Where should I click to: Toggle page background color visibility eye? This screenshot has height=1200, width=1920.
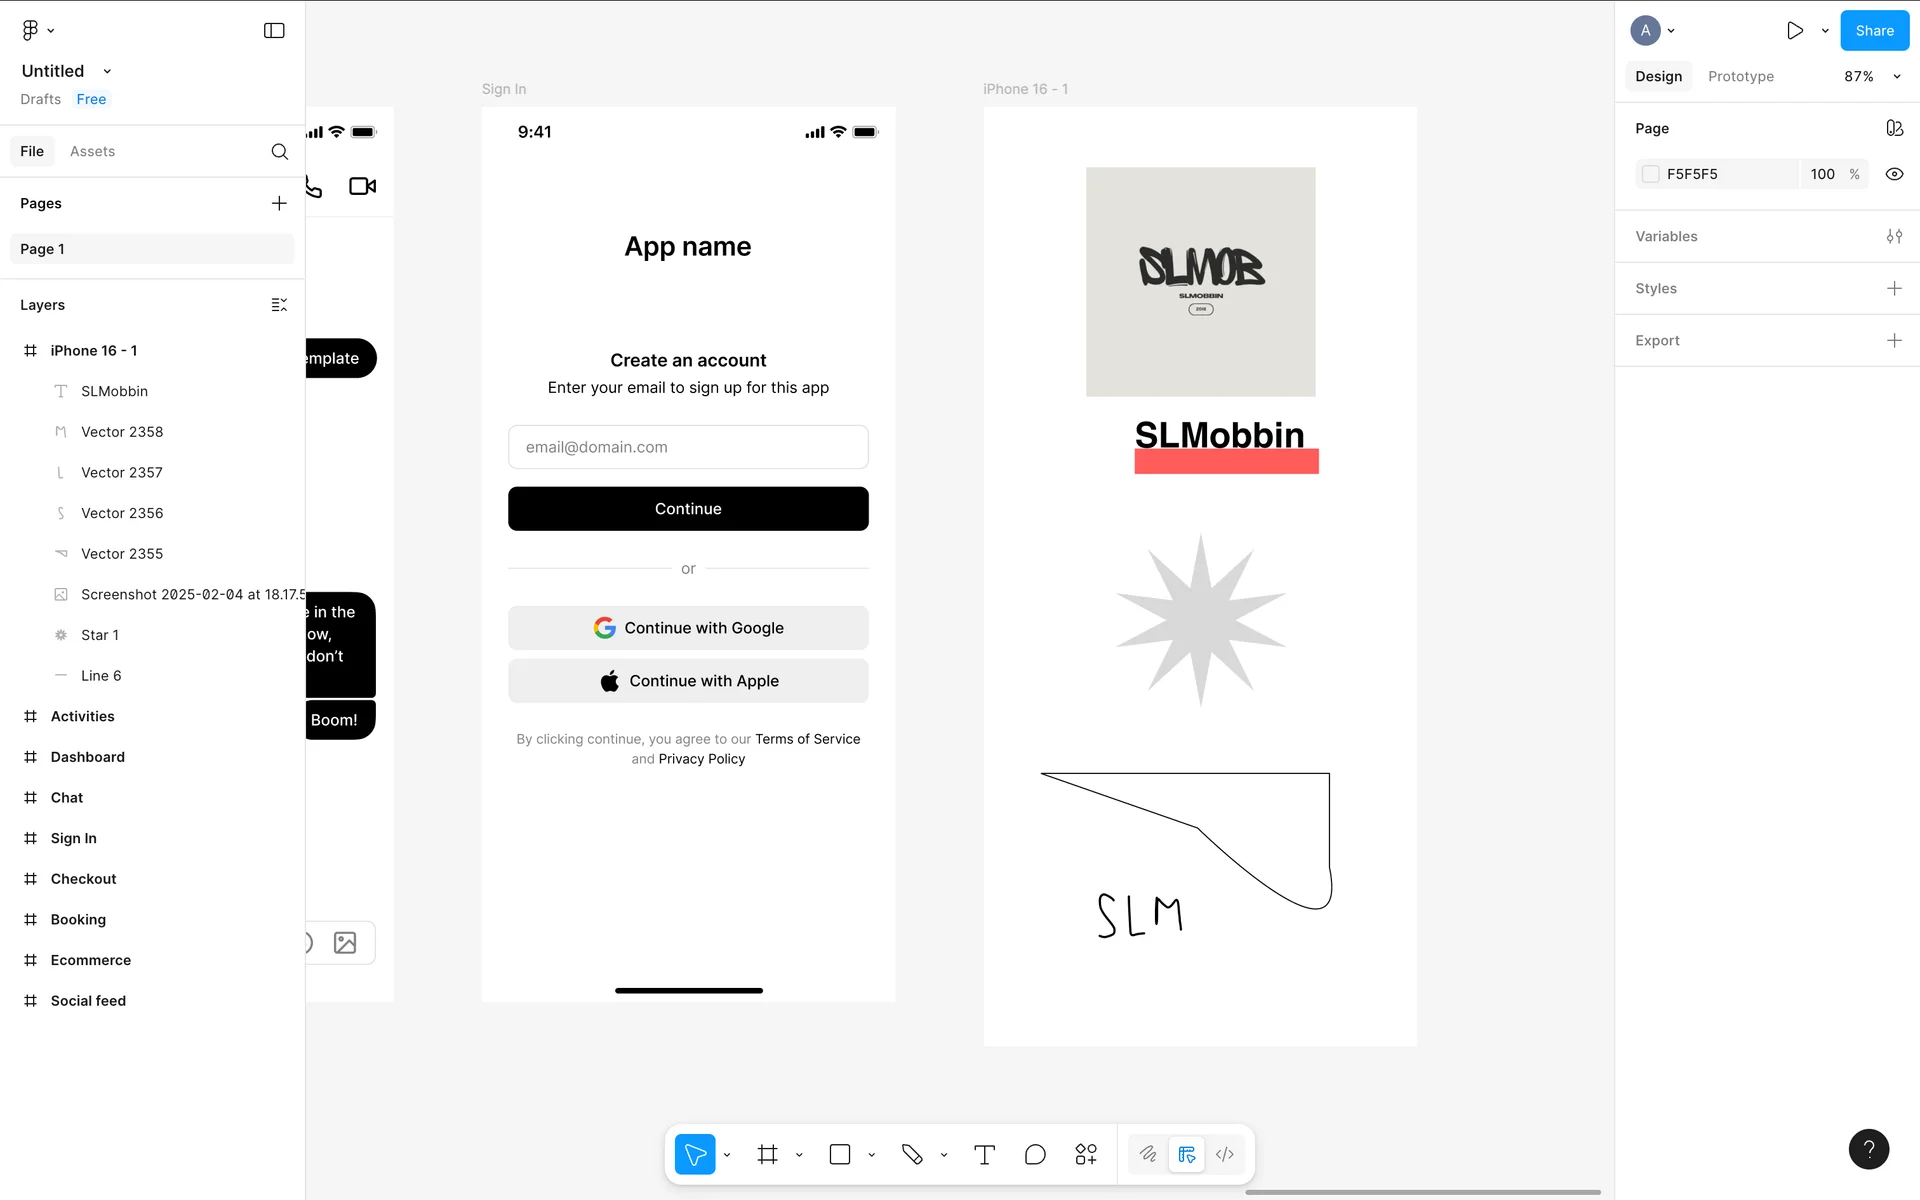[x=1894, y=174]
